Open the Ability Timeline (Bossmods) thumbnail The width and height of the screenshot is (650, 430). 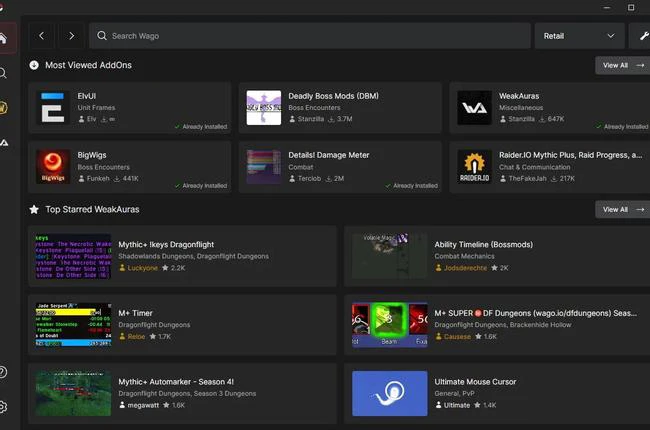click(389, 256)
